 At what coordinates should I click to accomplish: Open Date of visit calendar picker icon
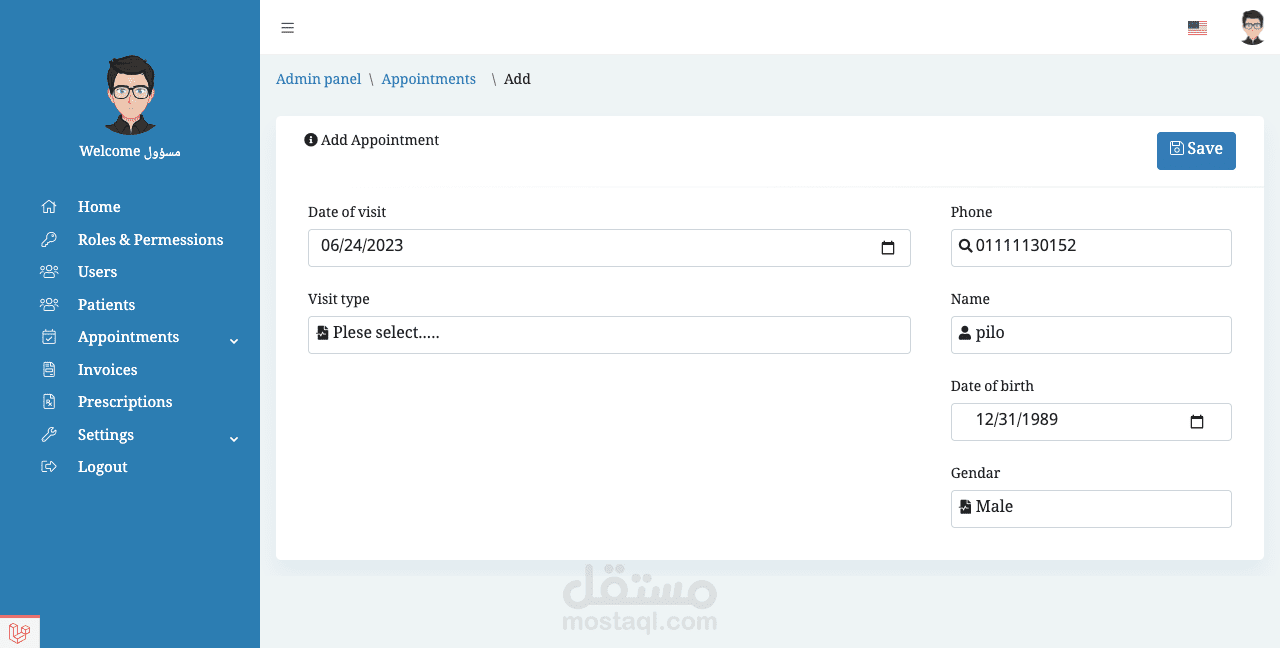click(x=888, y=248)
